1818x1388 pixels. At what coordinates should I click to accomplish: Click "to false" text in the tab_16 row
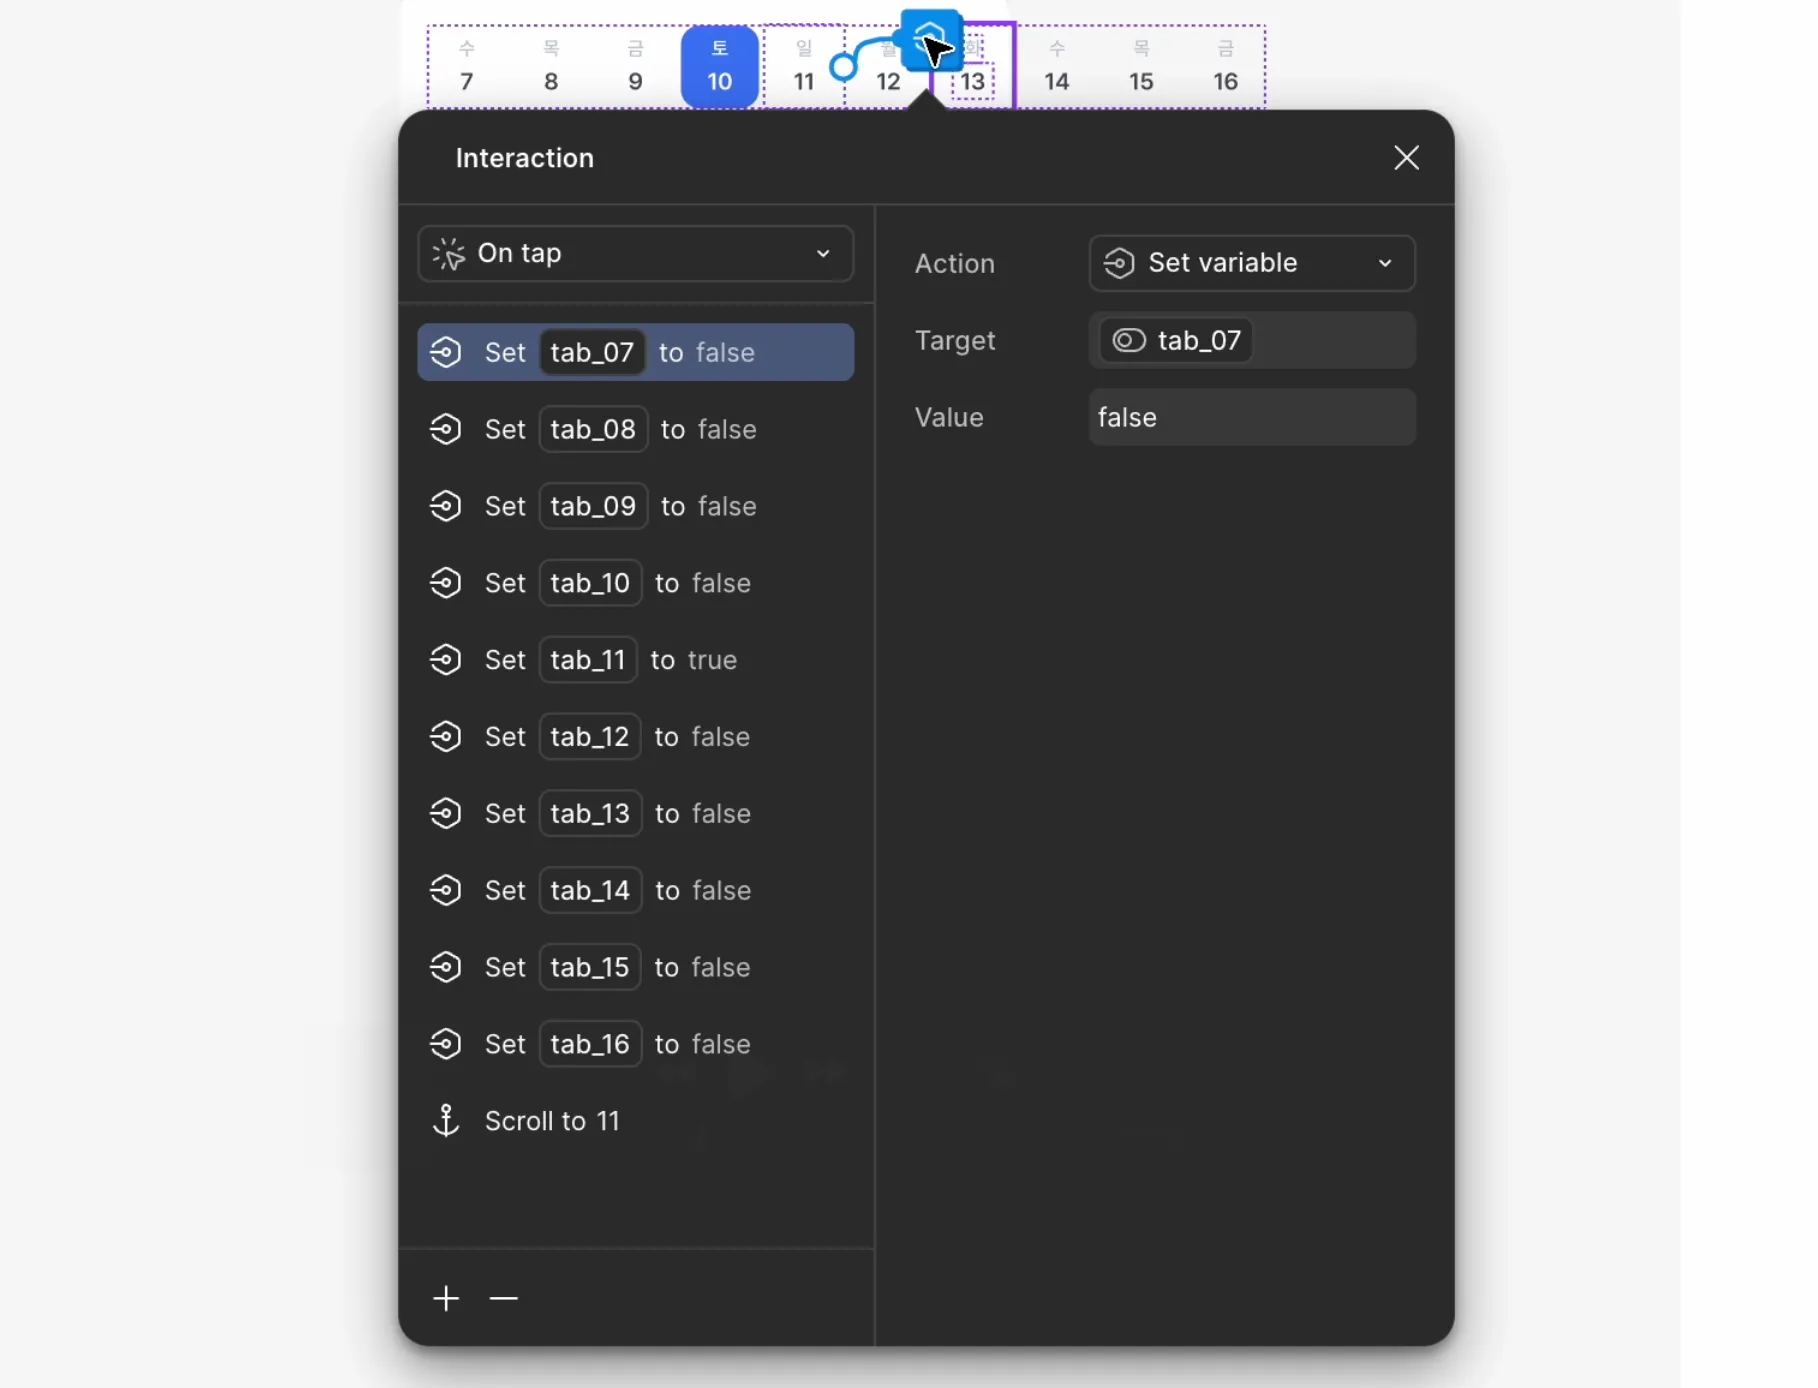click(703, 1044)
